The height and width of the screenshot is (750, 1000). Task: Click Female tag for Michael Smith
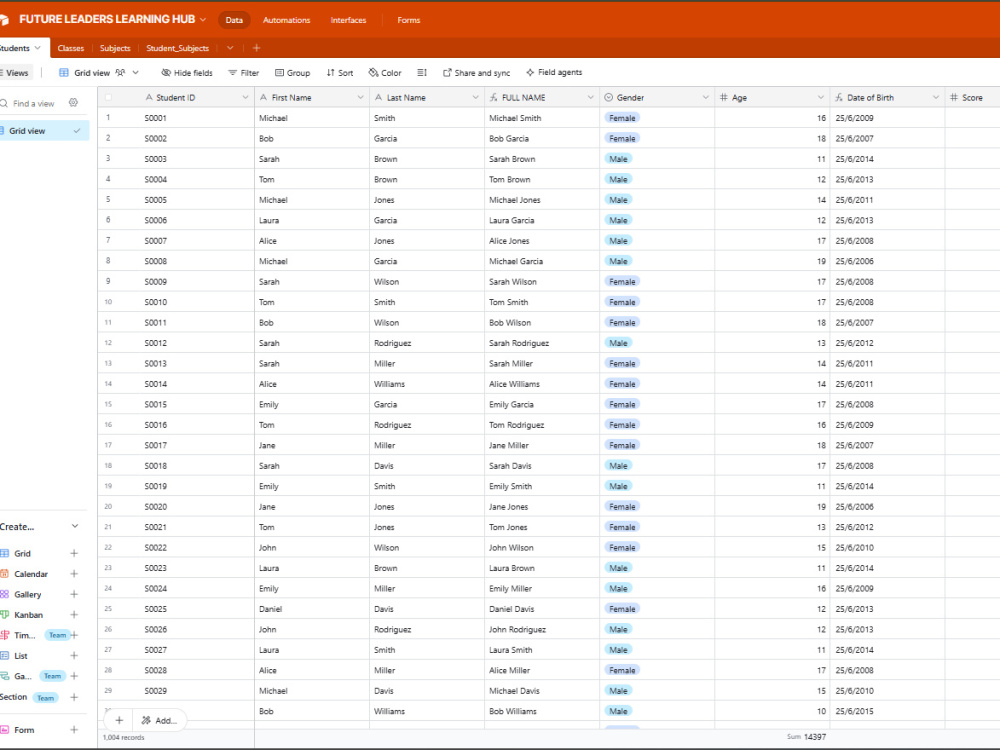(622, 118)
